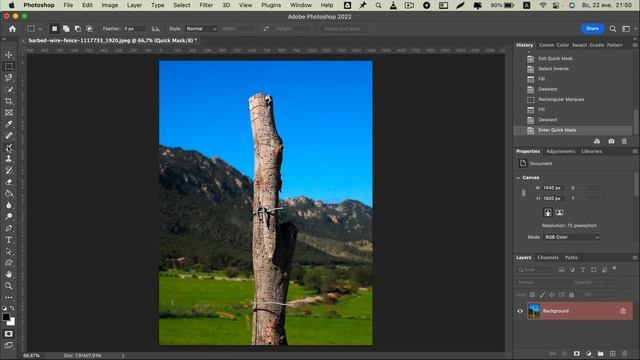Toggle Background layer visibility eye

tap(520, 311)
